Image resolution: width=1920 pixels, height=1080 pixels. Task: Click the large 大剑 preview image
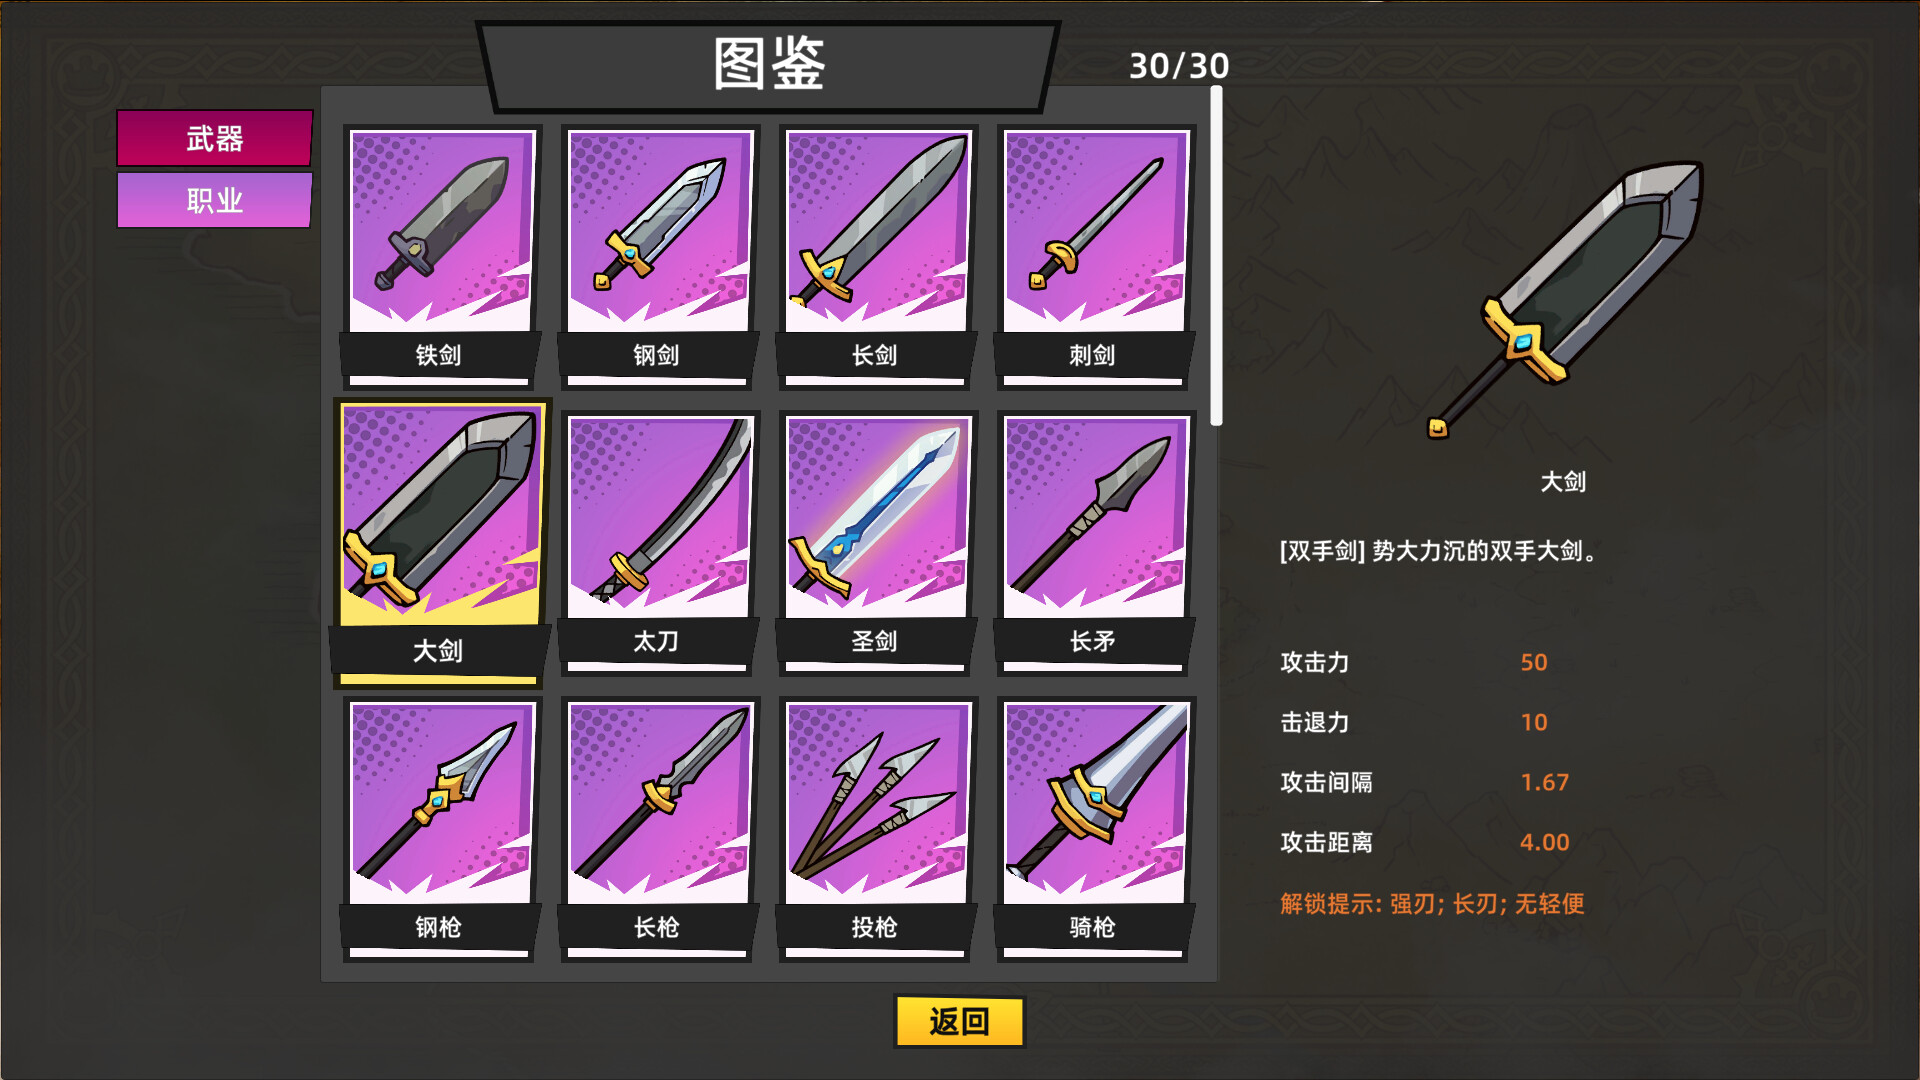1564,300
